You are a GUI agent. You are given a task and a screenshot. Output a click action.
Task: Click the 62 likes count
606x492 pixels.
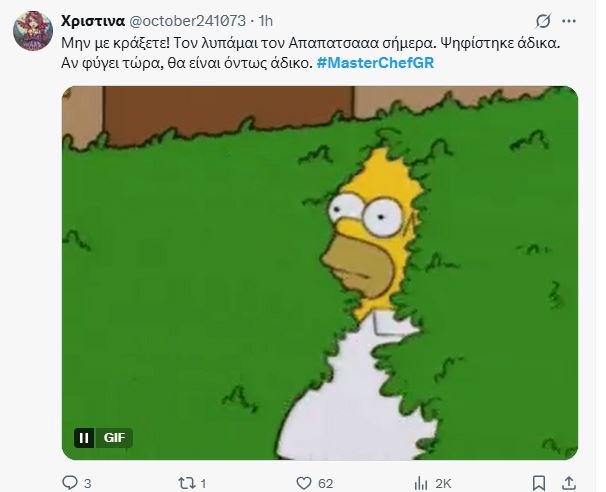tap(325, 483)
